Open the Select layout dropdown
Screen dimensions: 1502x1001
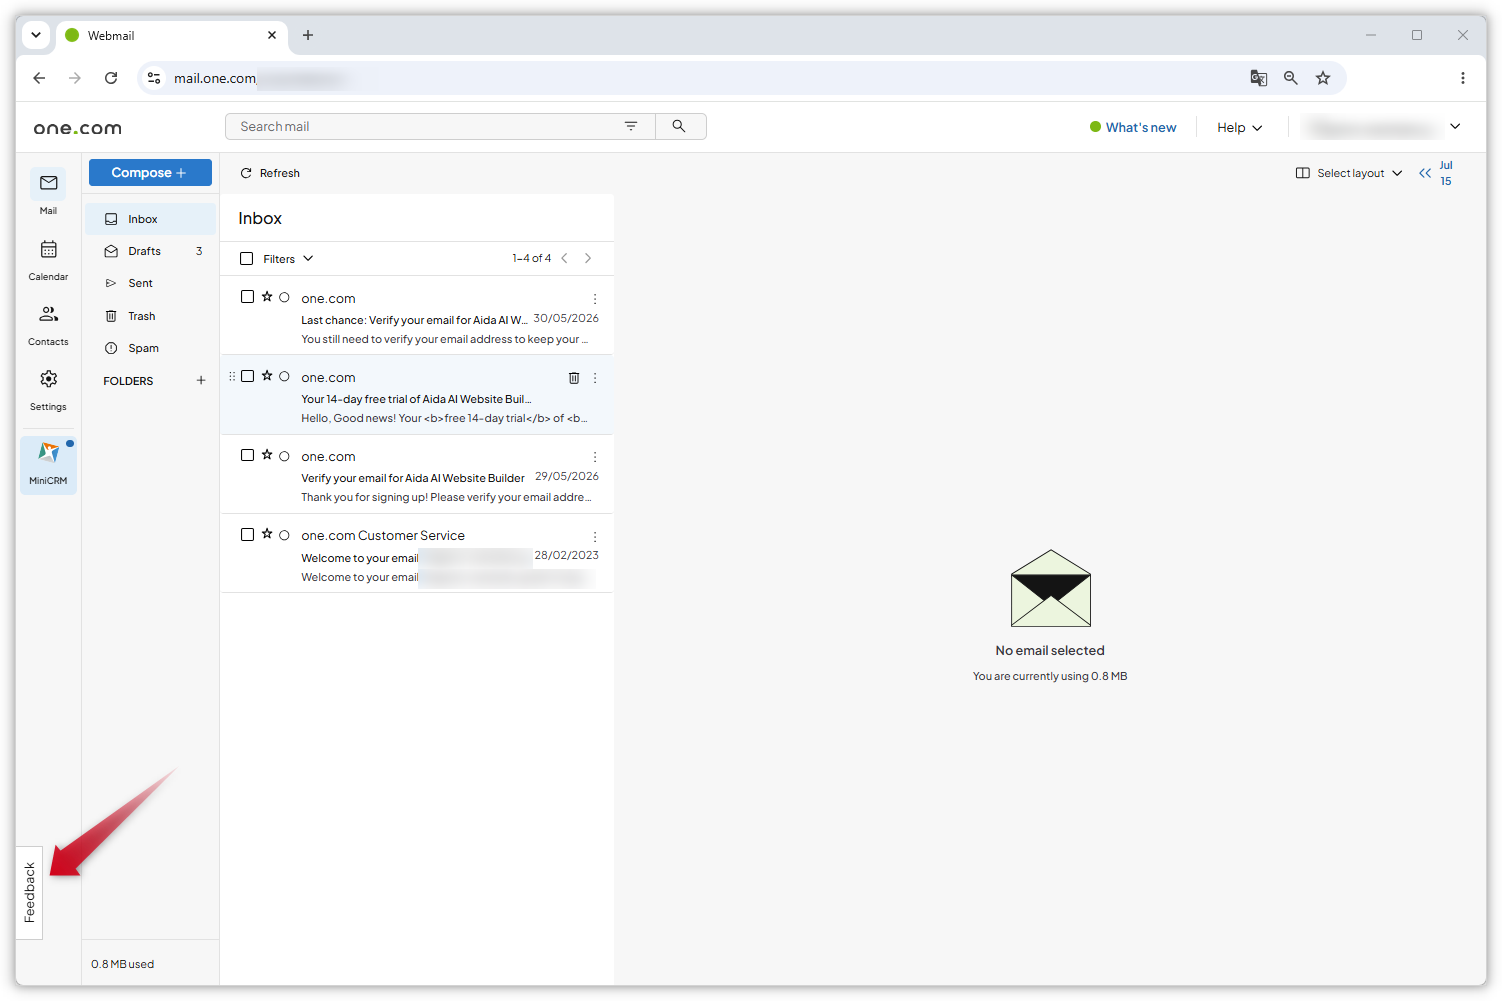[x=1349, y=173]
